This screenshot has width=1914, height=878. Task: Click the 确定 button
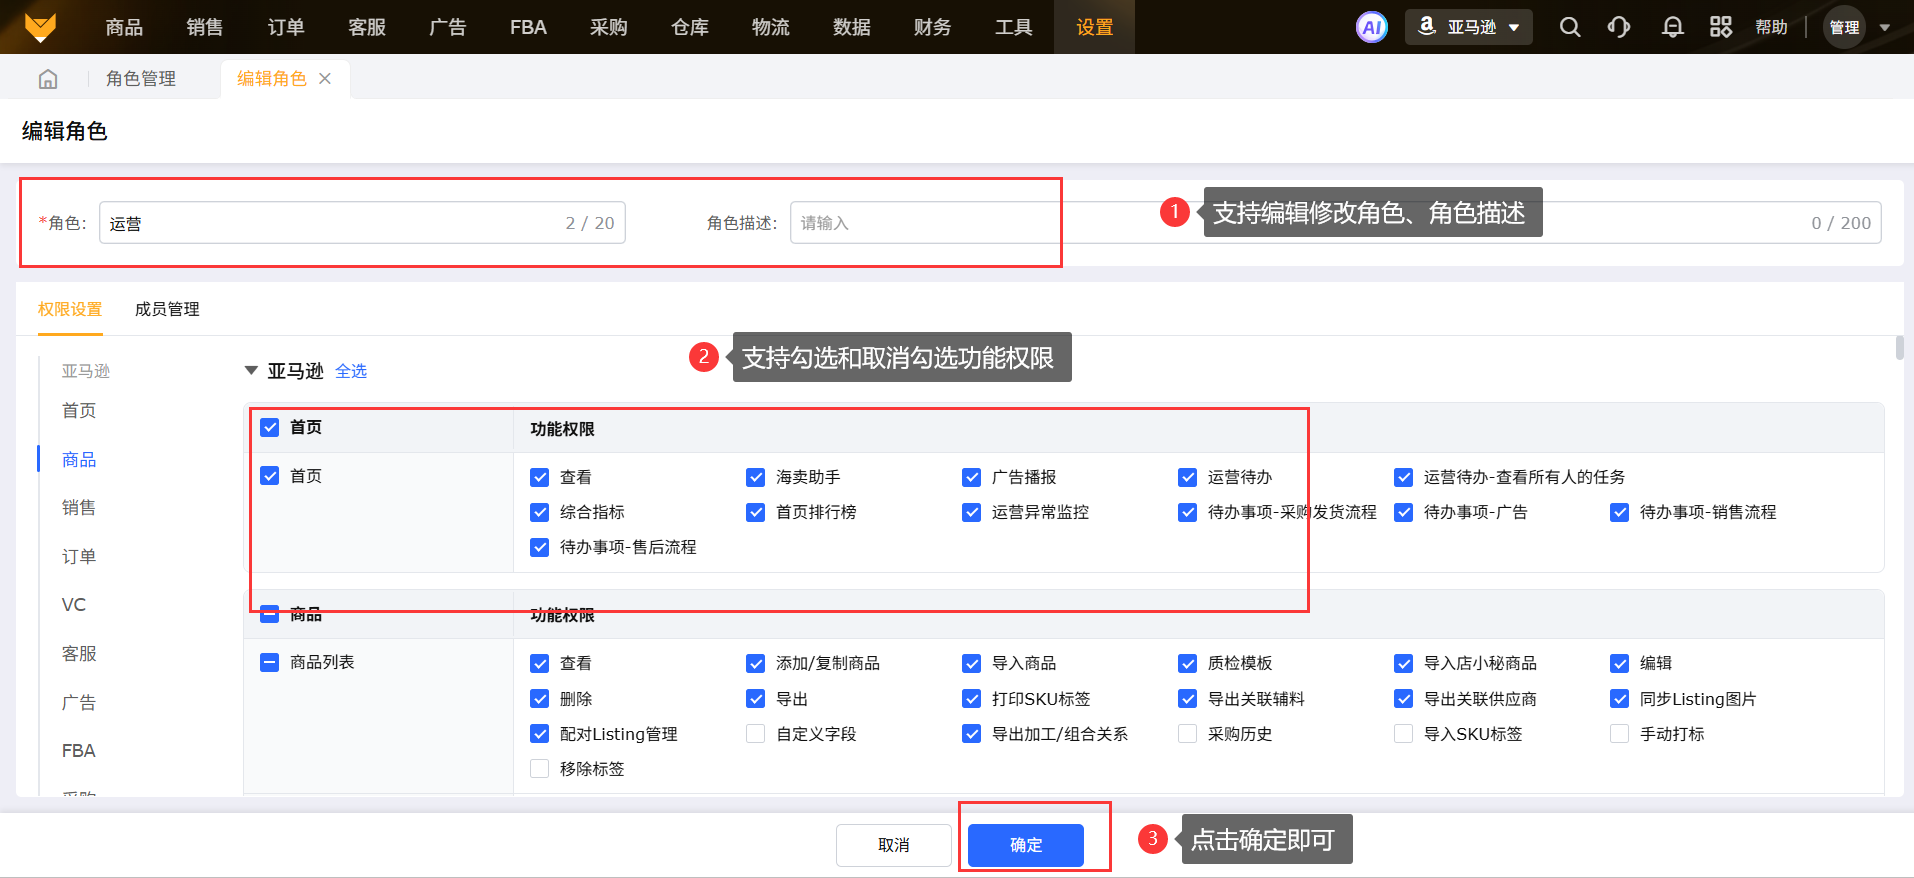[1025, 845]
